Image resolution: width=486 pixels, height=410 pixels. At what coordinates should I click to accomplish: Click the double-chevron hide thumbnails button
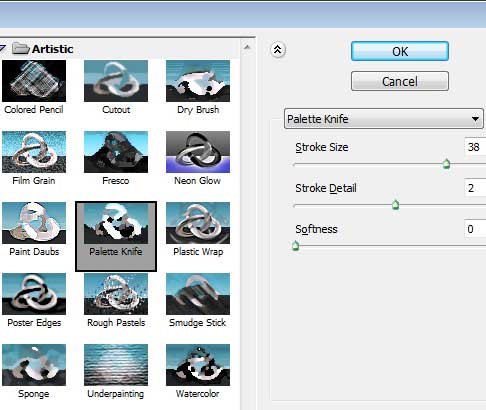point(277,50)
